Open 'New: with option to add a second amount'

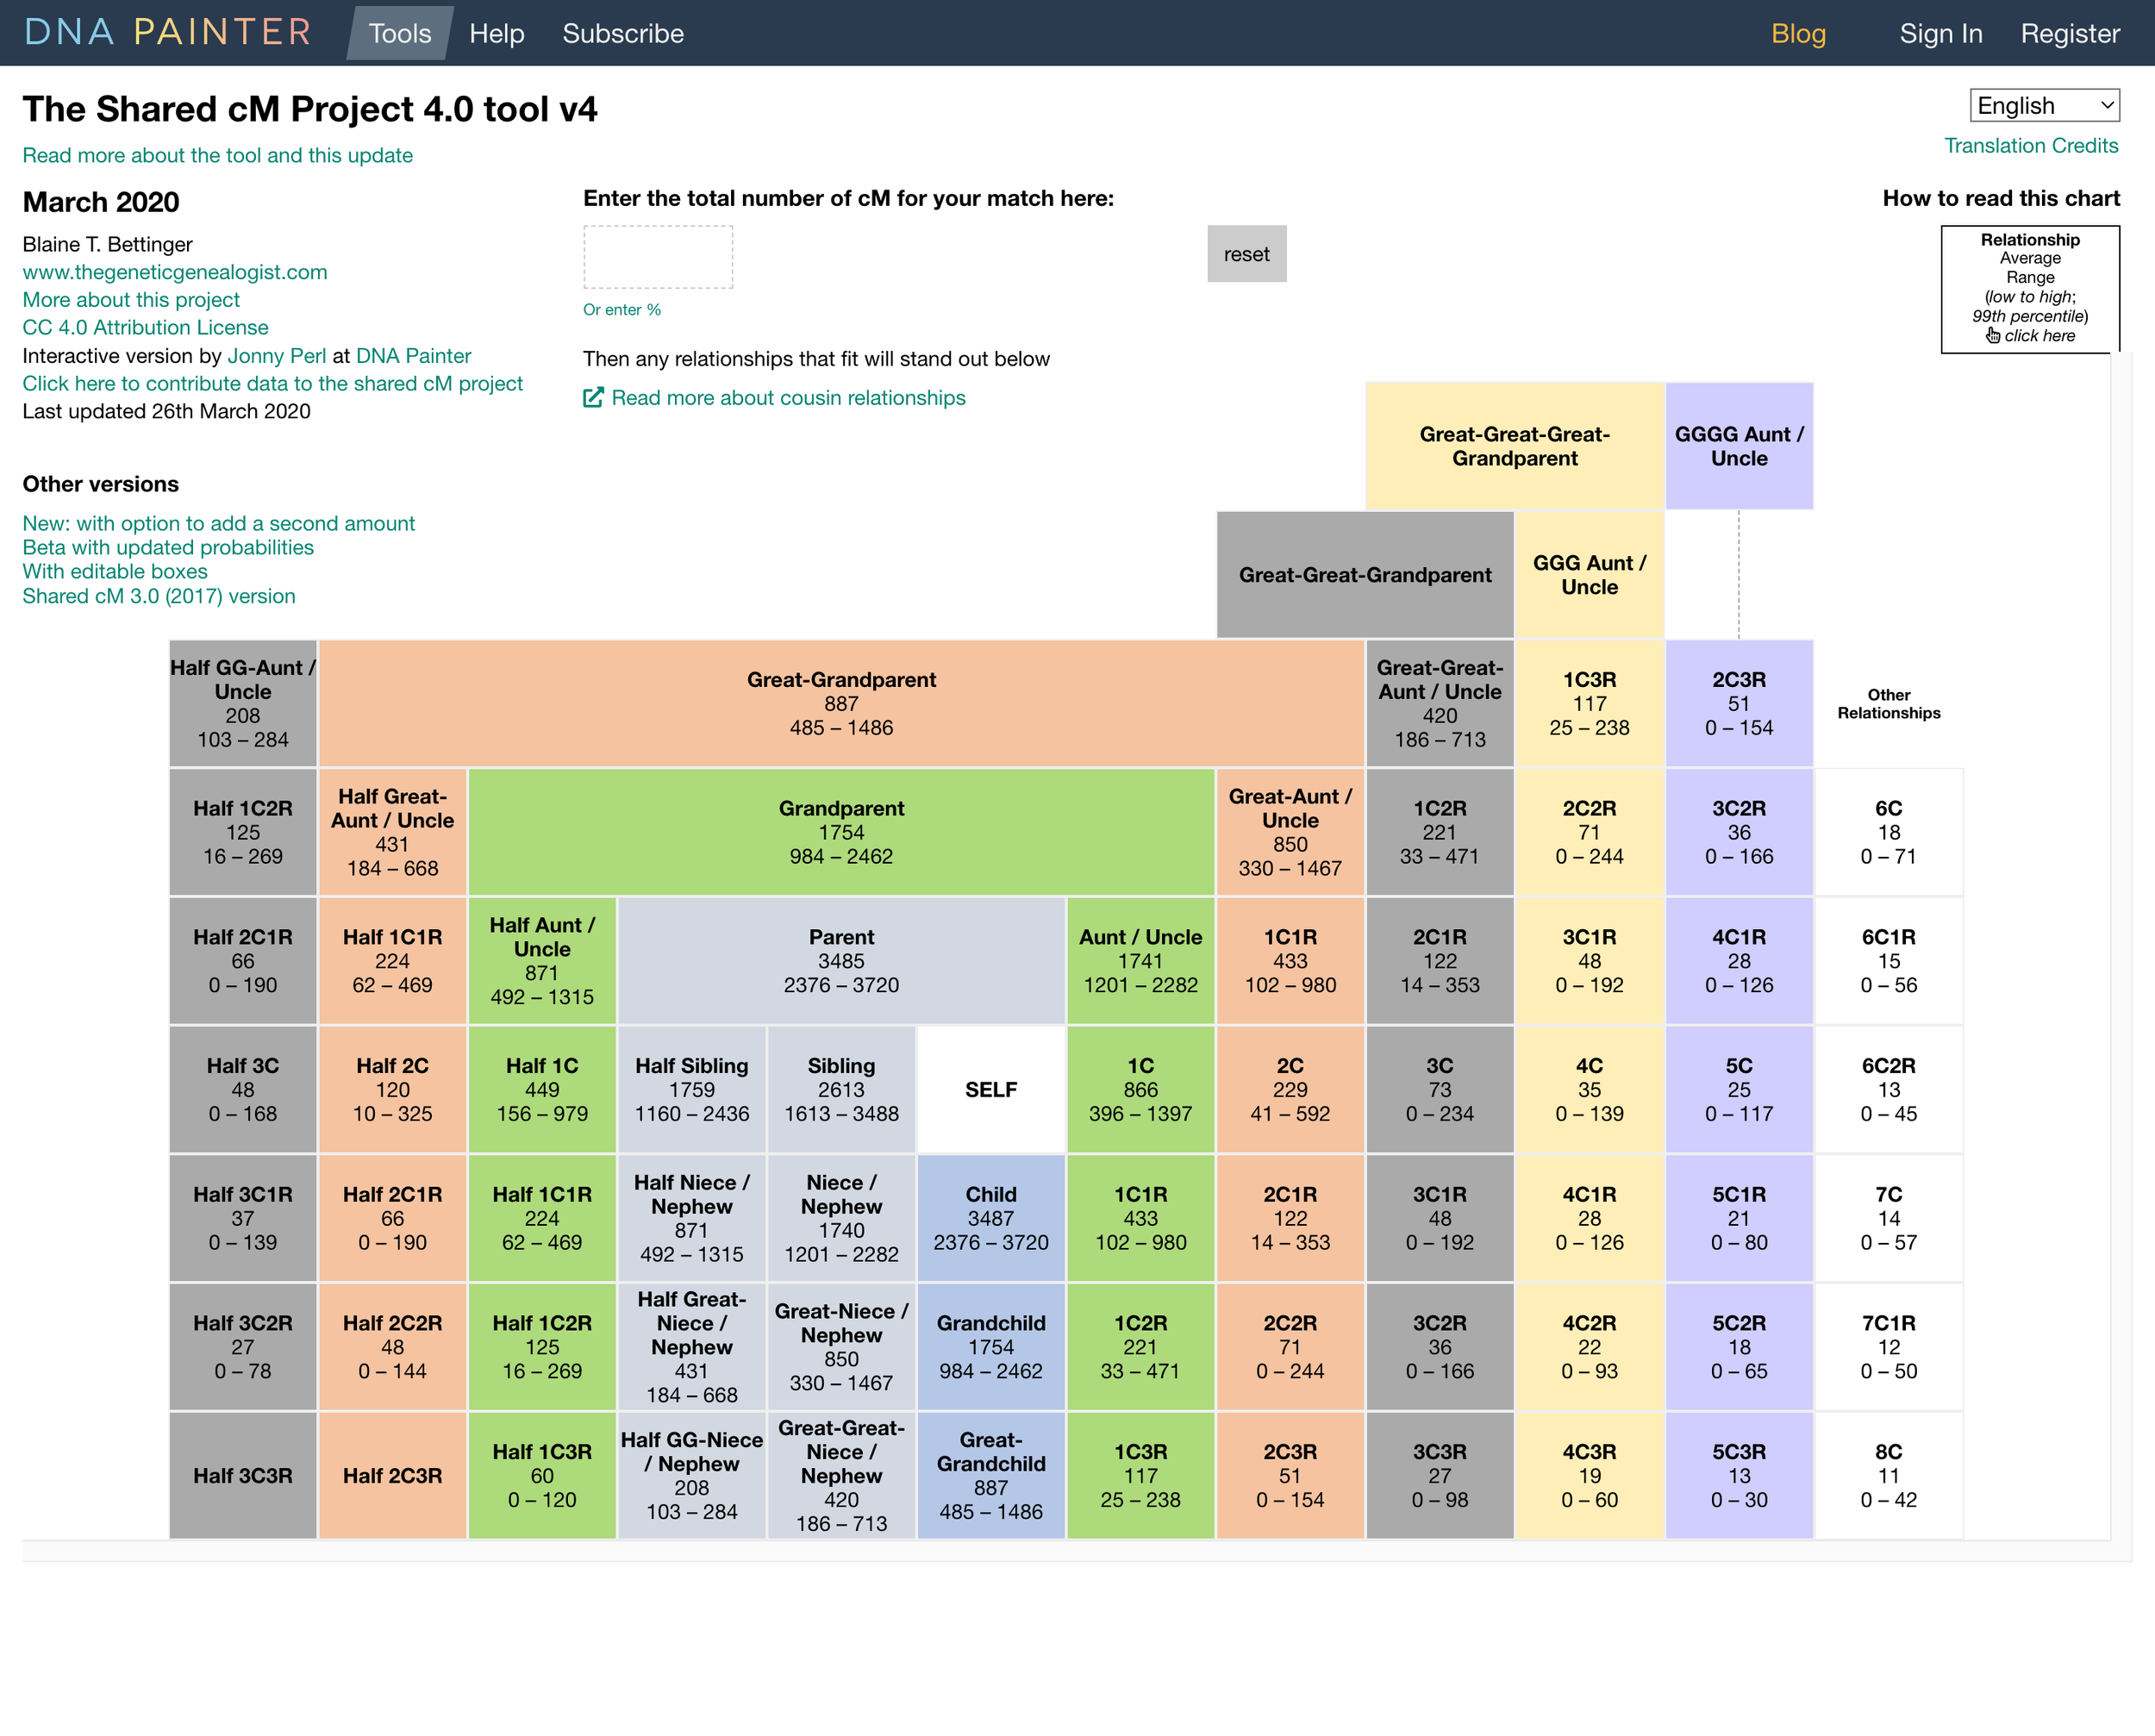click(x=218, y=524)
